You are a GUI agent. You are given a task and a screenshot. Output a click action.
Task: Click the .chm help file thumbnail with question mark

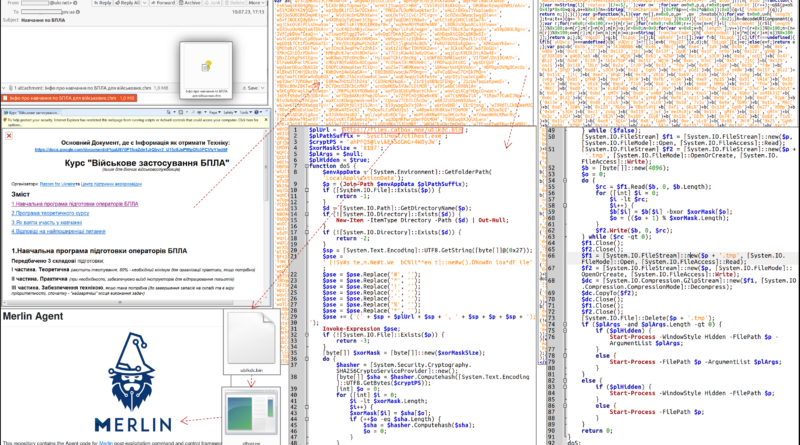206,70
